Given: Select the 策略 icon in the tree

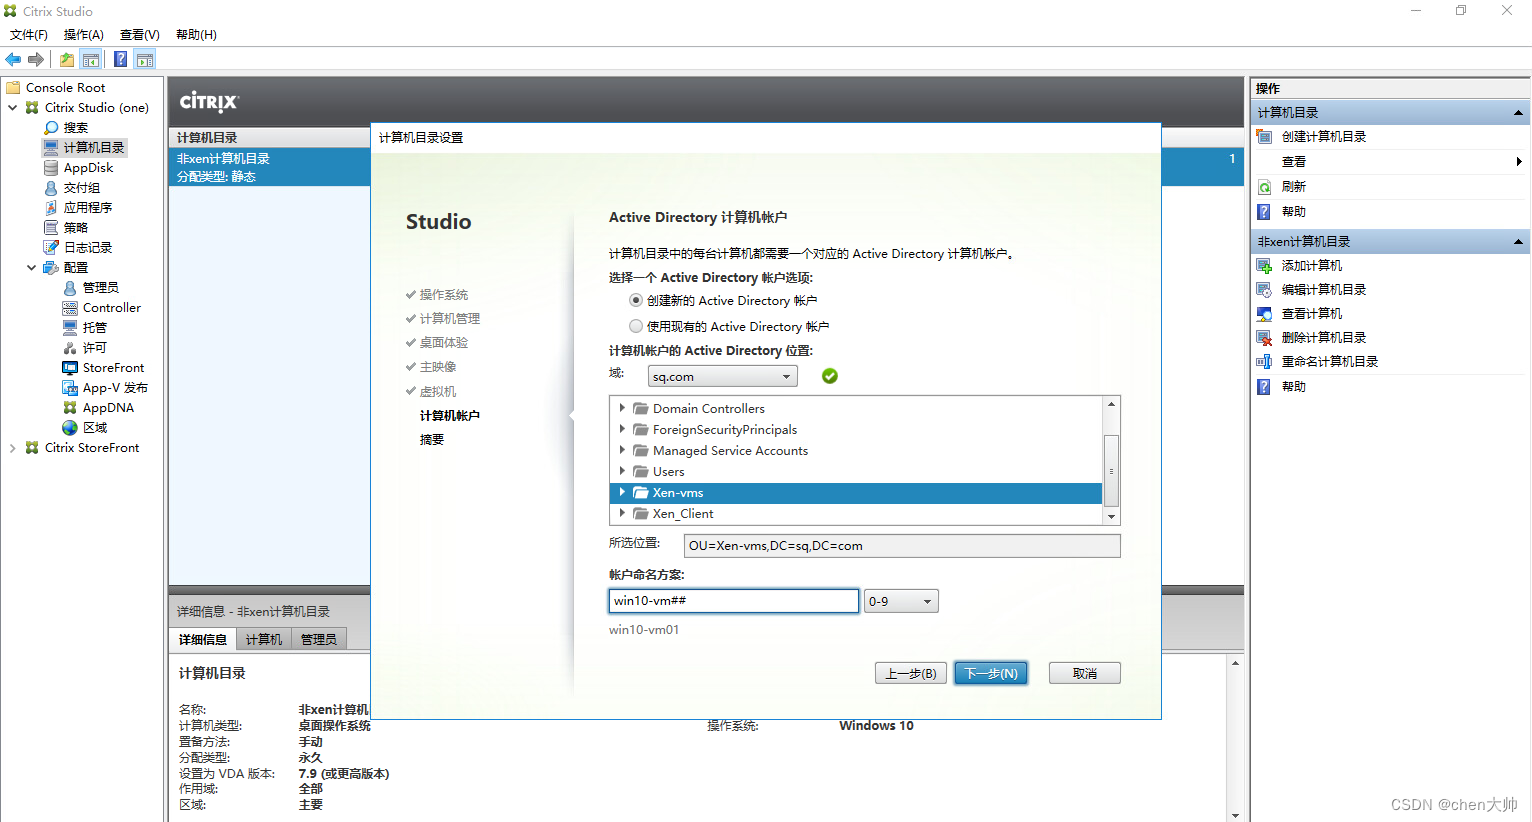Looking at the screenshot, I should click(x=51, y=228).
